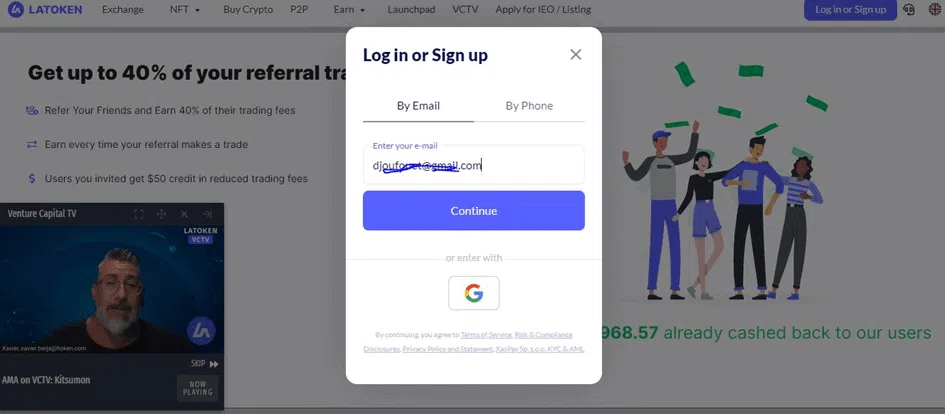
Task: Skip the current VCTV video
Action: [x=204, y=364]
